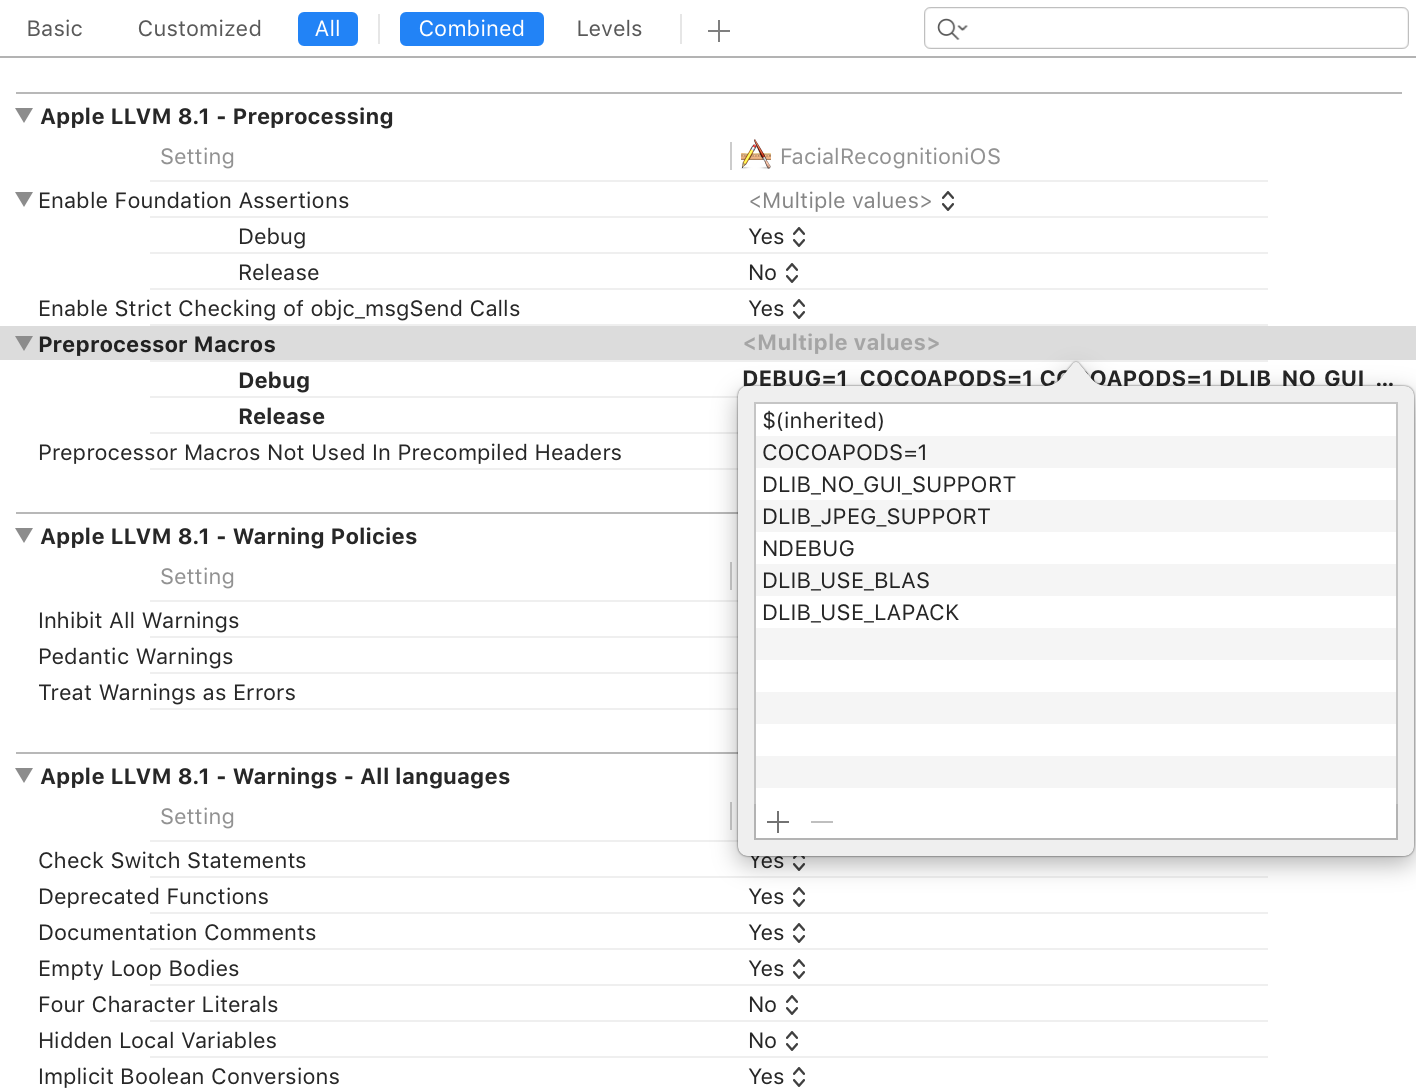Click the build settings search field
This screenshot has width=1416, height=1092.
(x=1180, y=29)
